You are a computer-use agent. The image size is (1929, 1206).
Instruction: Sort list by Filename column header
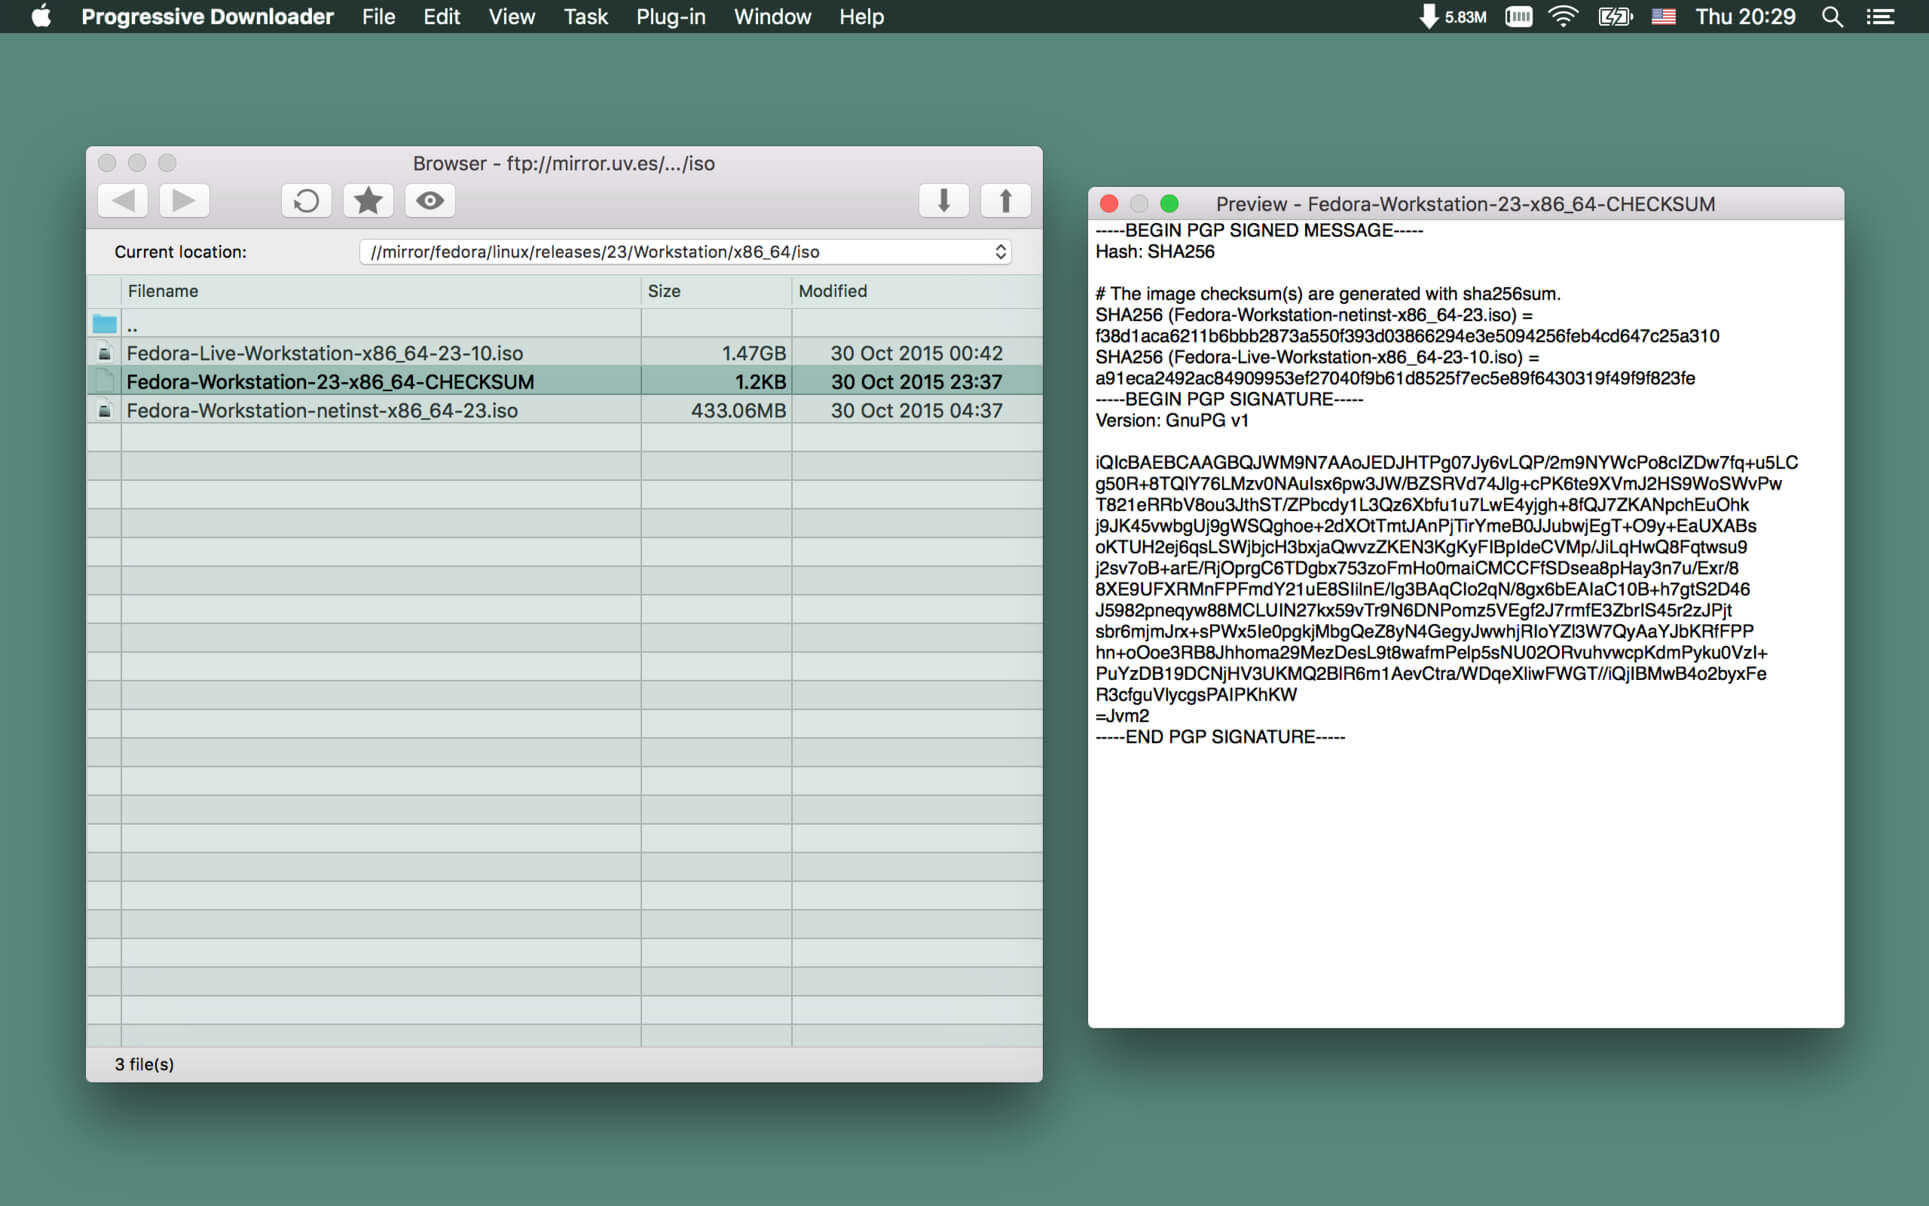[x=381, y=291]
